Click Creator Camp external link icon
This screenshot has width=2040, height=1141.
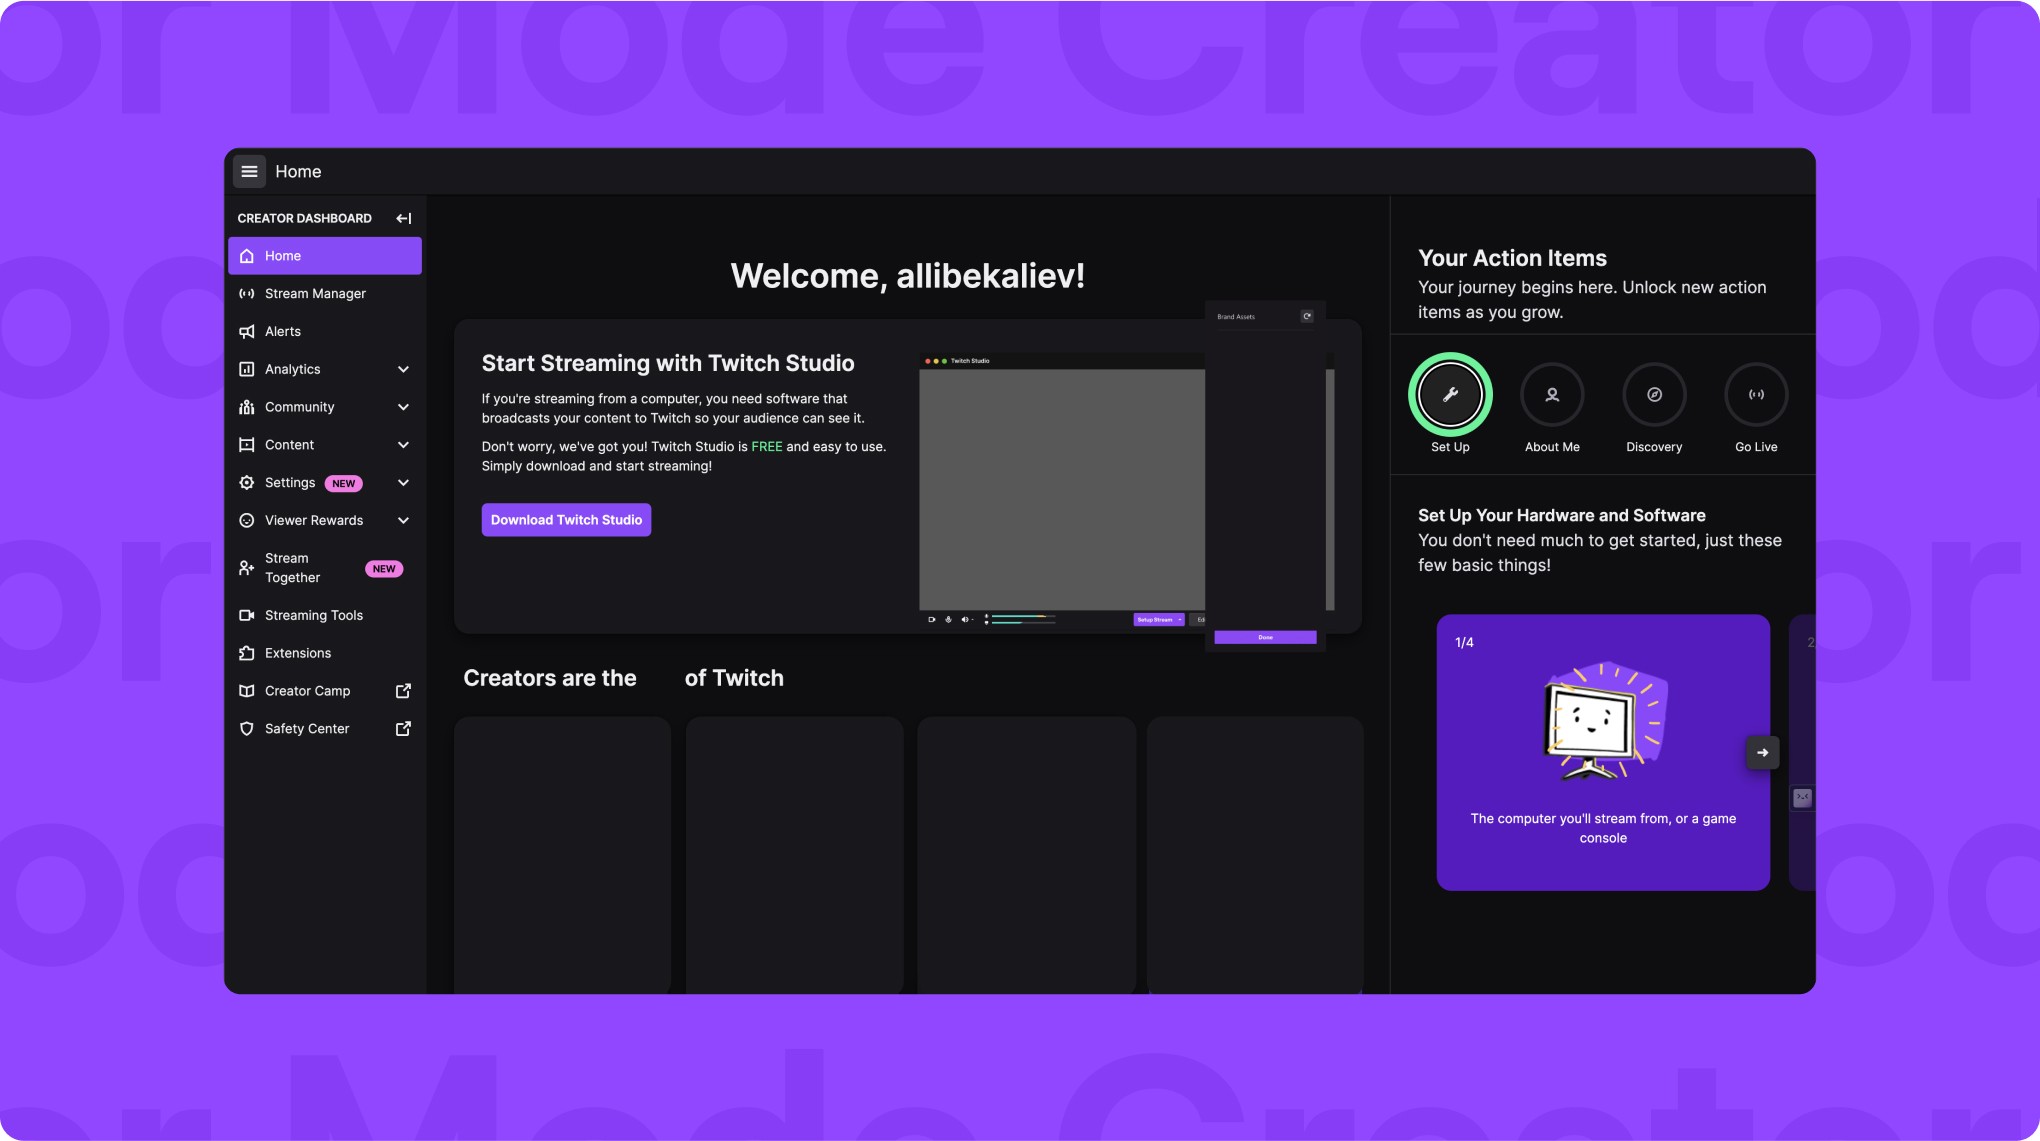[x=403, y=691]
